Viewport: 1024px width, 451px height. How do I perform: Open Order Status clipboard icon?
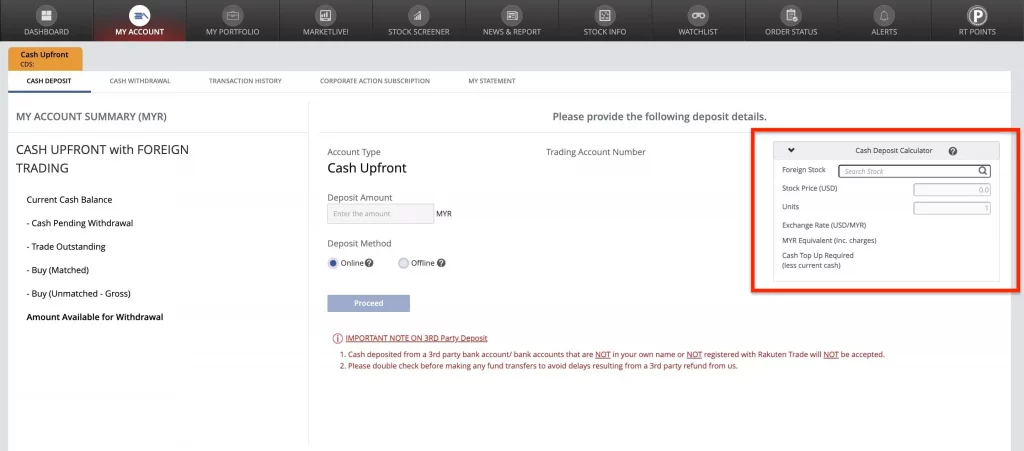791,16
